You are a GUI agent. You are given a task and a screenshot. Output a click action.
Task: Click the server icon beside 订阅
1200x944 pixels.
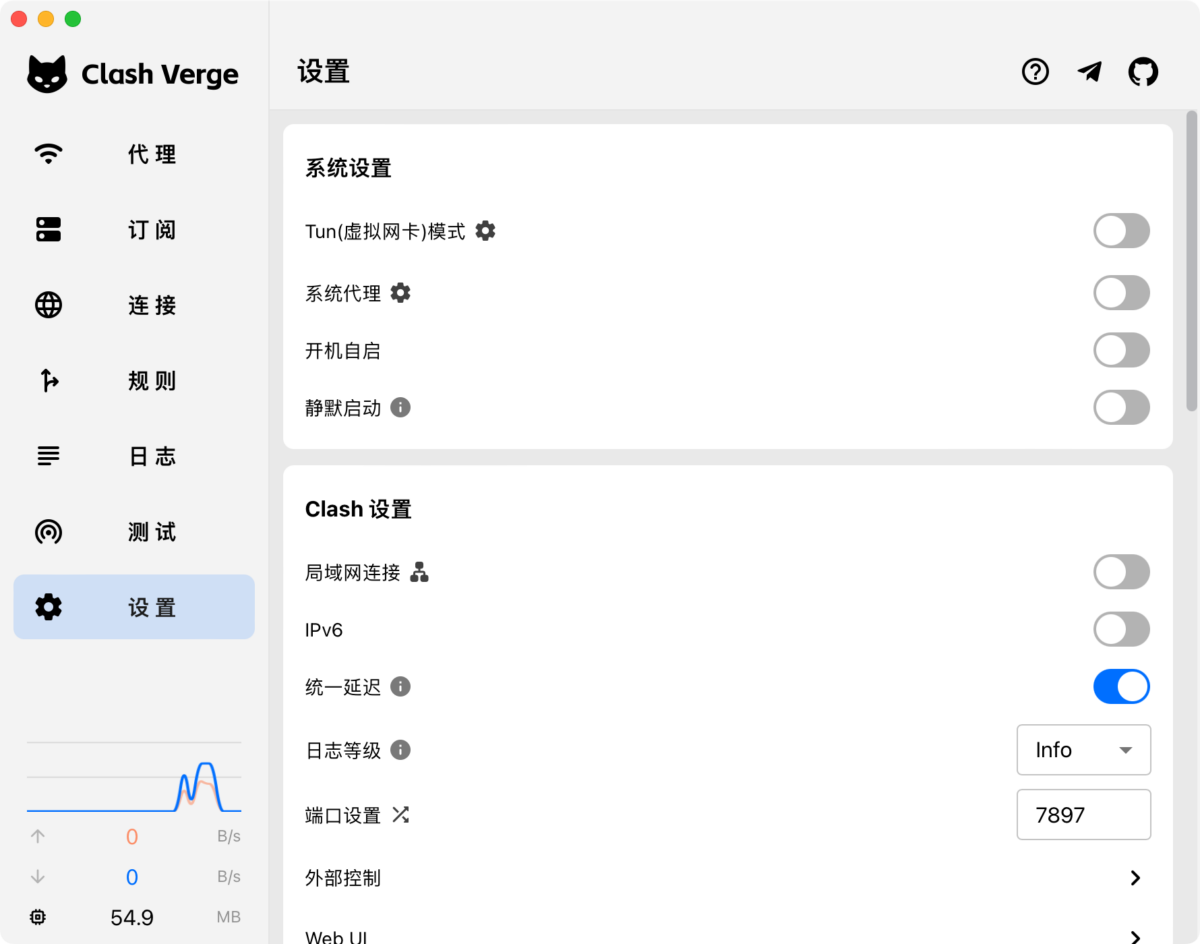pyautogui.click(x=48, y=229)
